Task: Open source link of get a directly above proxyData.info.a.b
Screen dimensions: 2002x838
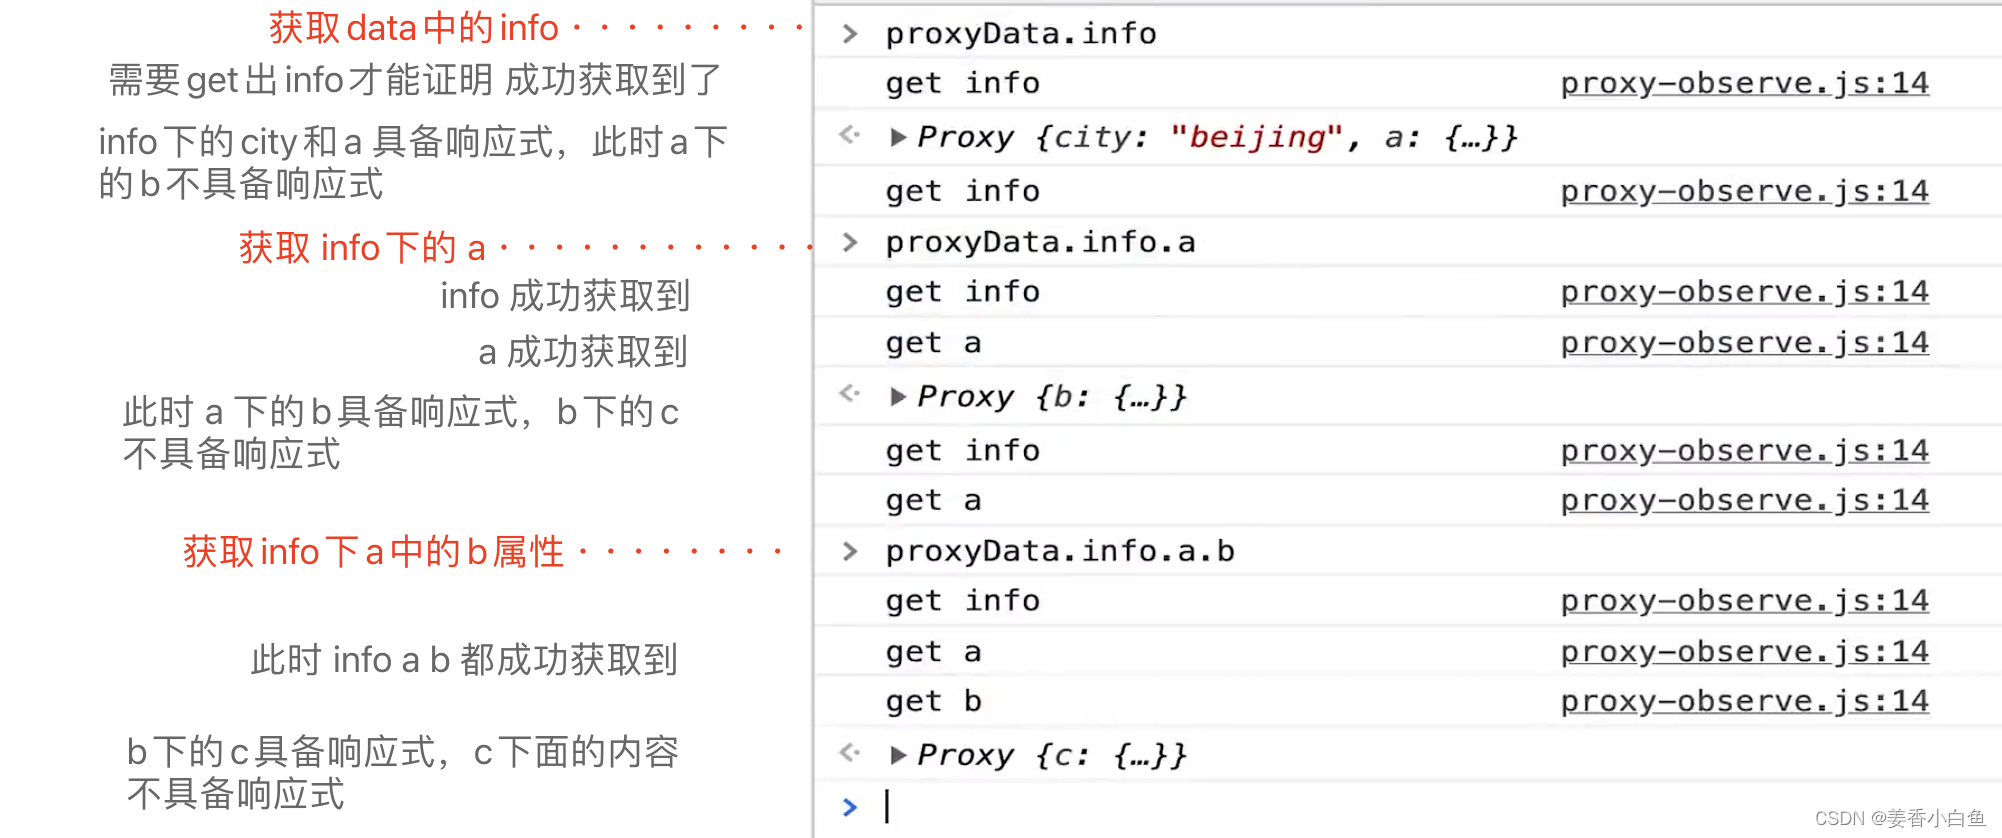Action: click(x=1744, y=501)
